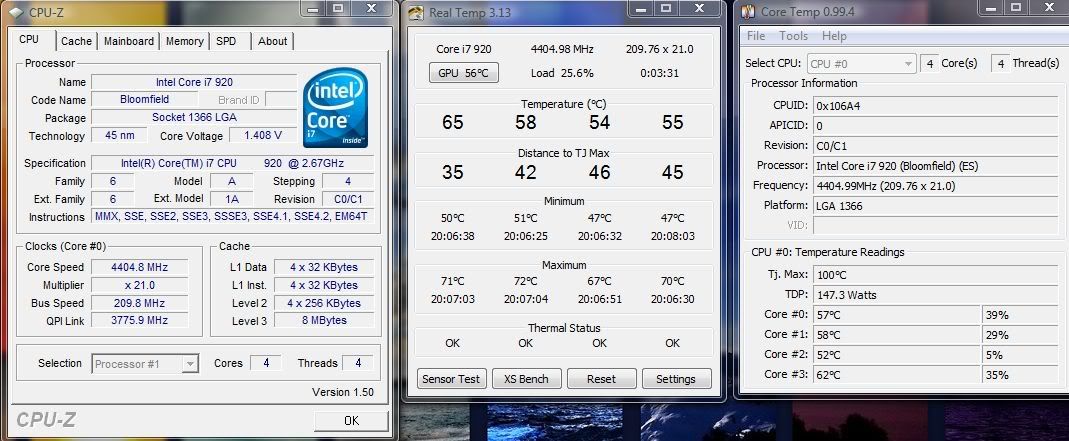Viewport: 1069px width, 441px height.
Task: Open the Help menu in Core Temp
Action: [x=834, y=35]
